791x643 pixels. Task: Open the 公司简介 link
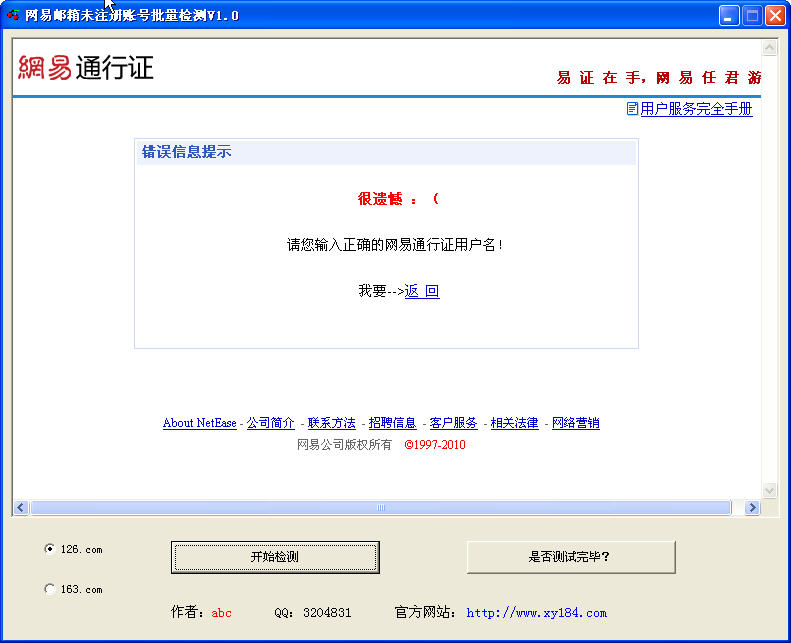coord(270,423)
